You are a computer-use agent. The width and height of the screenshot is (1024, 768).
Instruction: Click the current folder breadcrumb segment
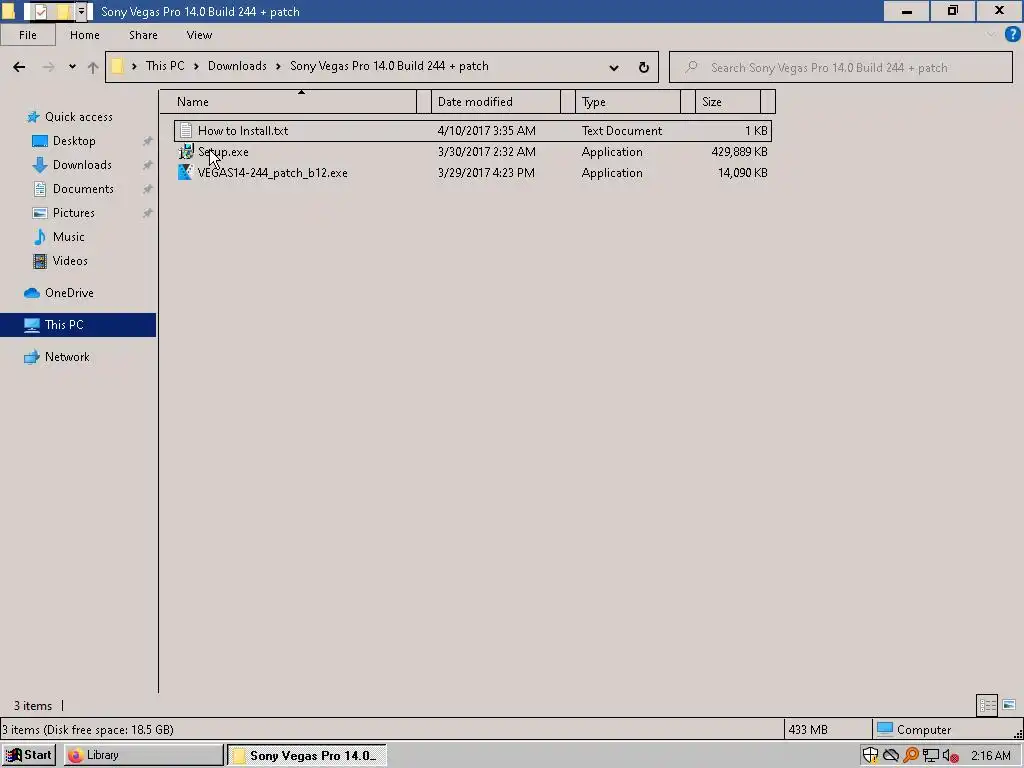tap(389, 66)
